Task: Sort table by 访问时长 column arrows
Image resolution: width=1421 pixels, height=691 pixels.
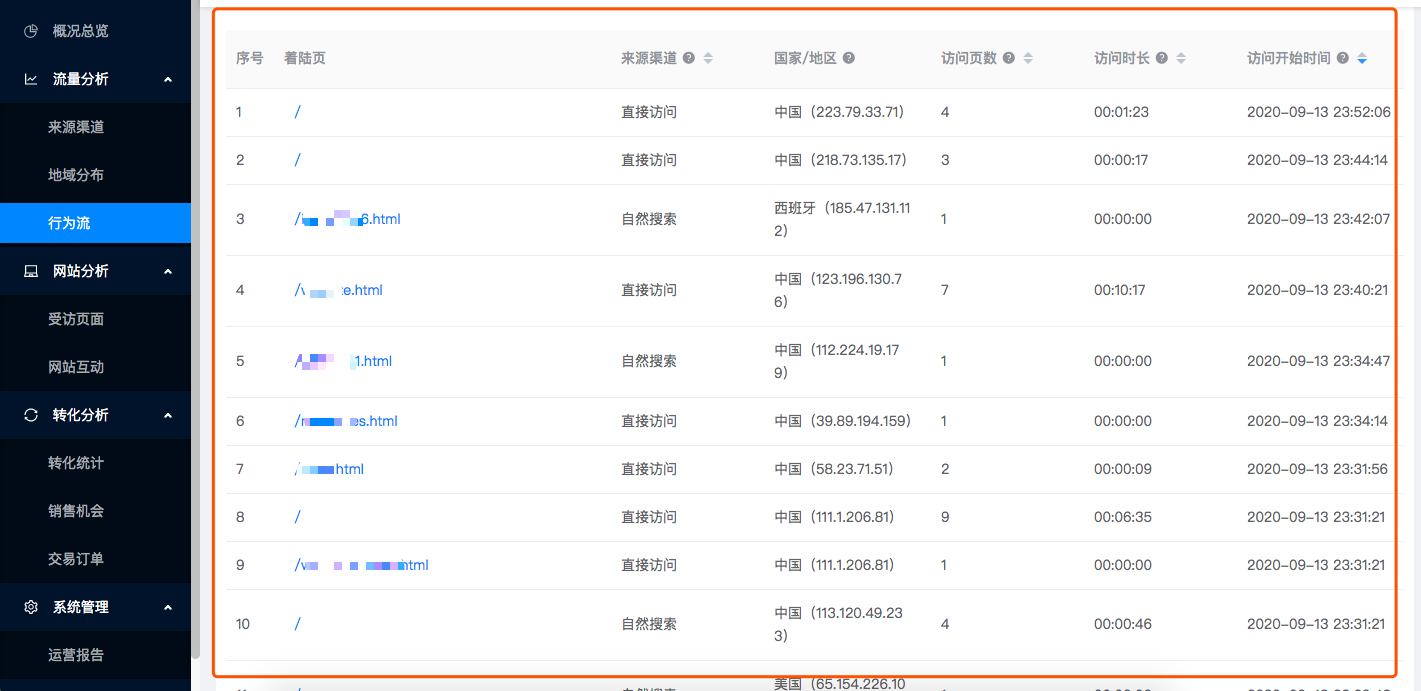Action: (1181, 58)
